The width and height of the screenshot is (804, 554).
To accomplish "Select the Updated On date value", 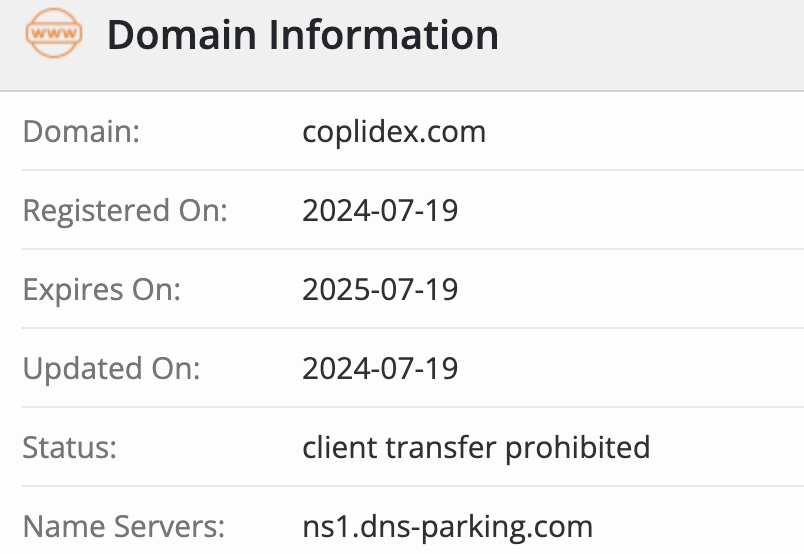I will coord(380,368).
